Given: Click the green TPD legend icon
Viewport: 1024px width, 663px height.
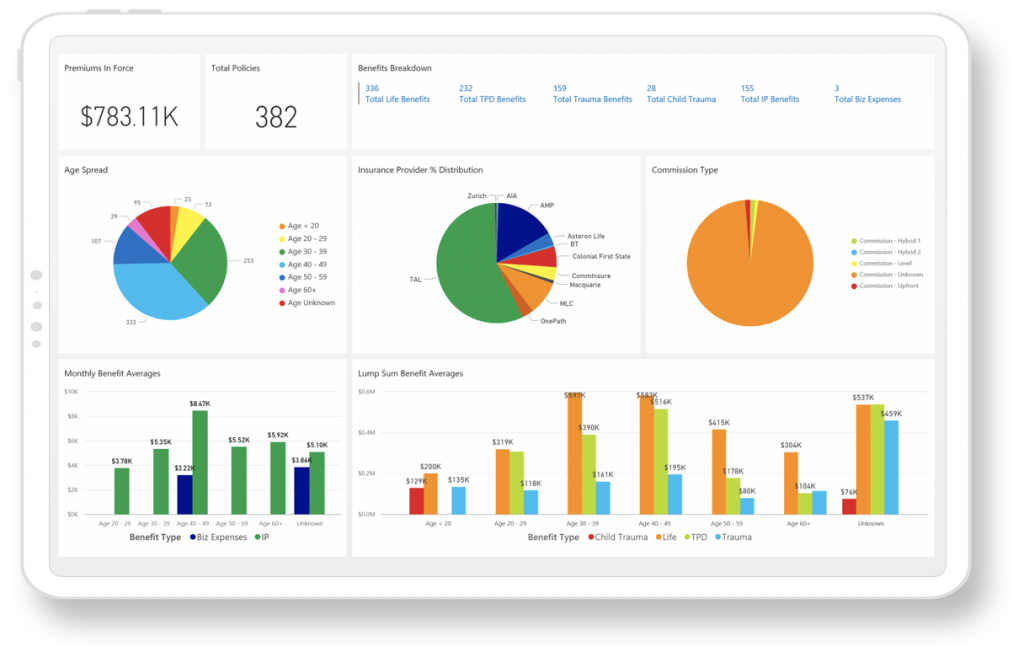Looking at the screenshot, I should point(686,536).
